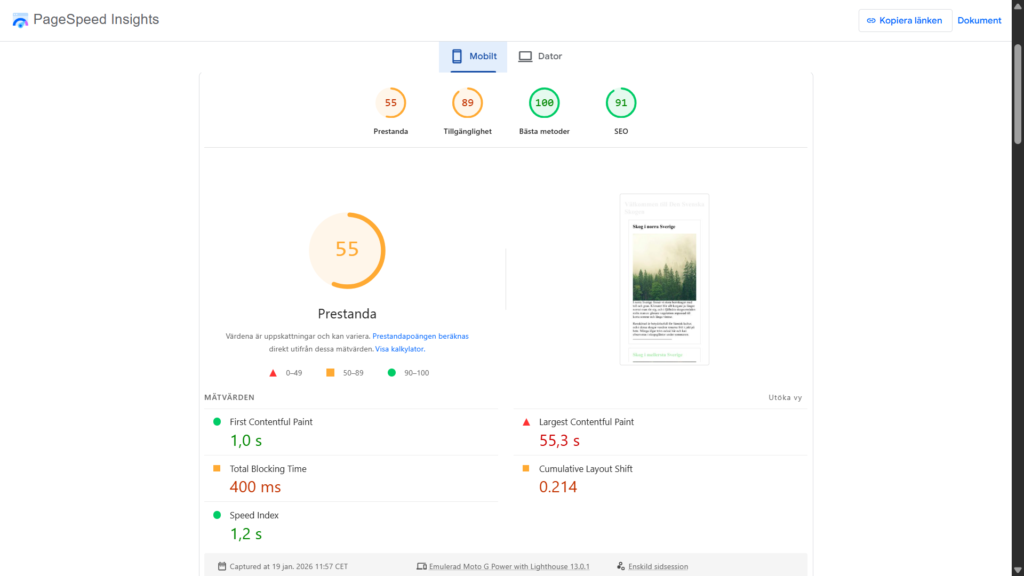Open the Dokument link
This screenshot has height=576, width=1024.
tap(979, 20)
